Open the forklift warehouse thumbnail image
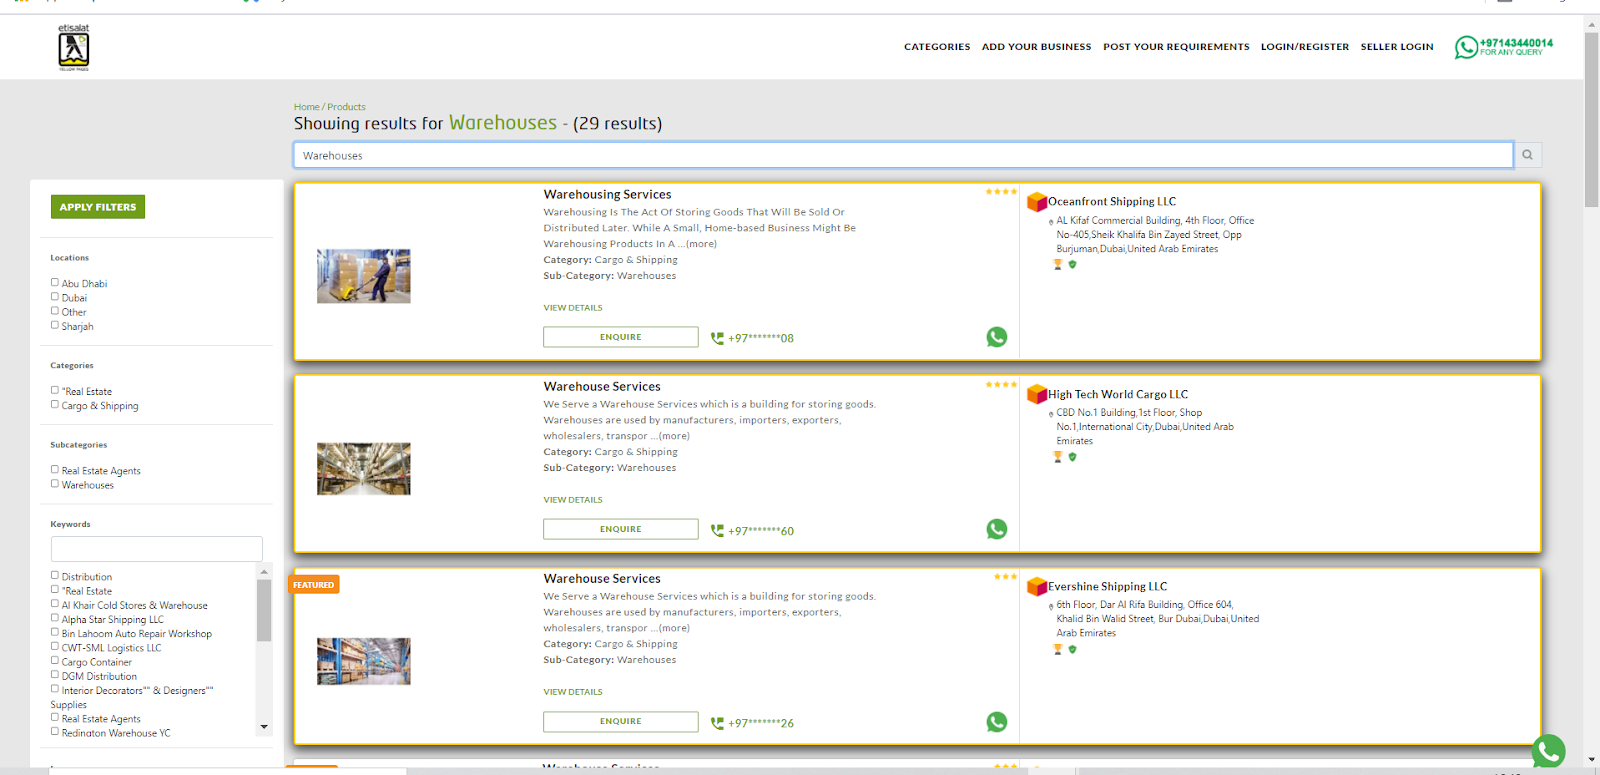The width and height of the screenshot is (1600, 775). [x=364, y=276]
